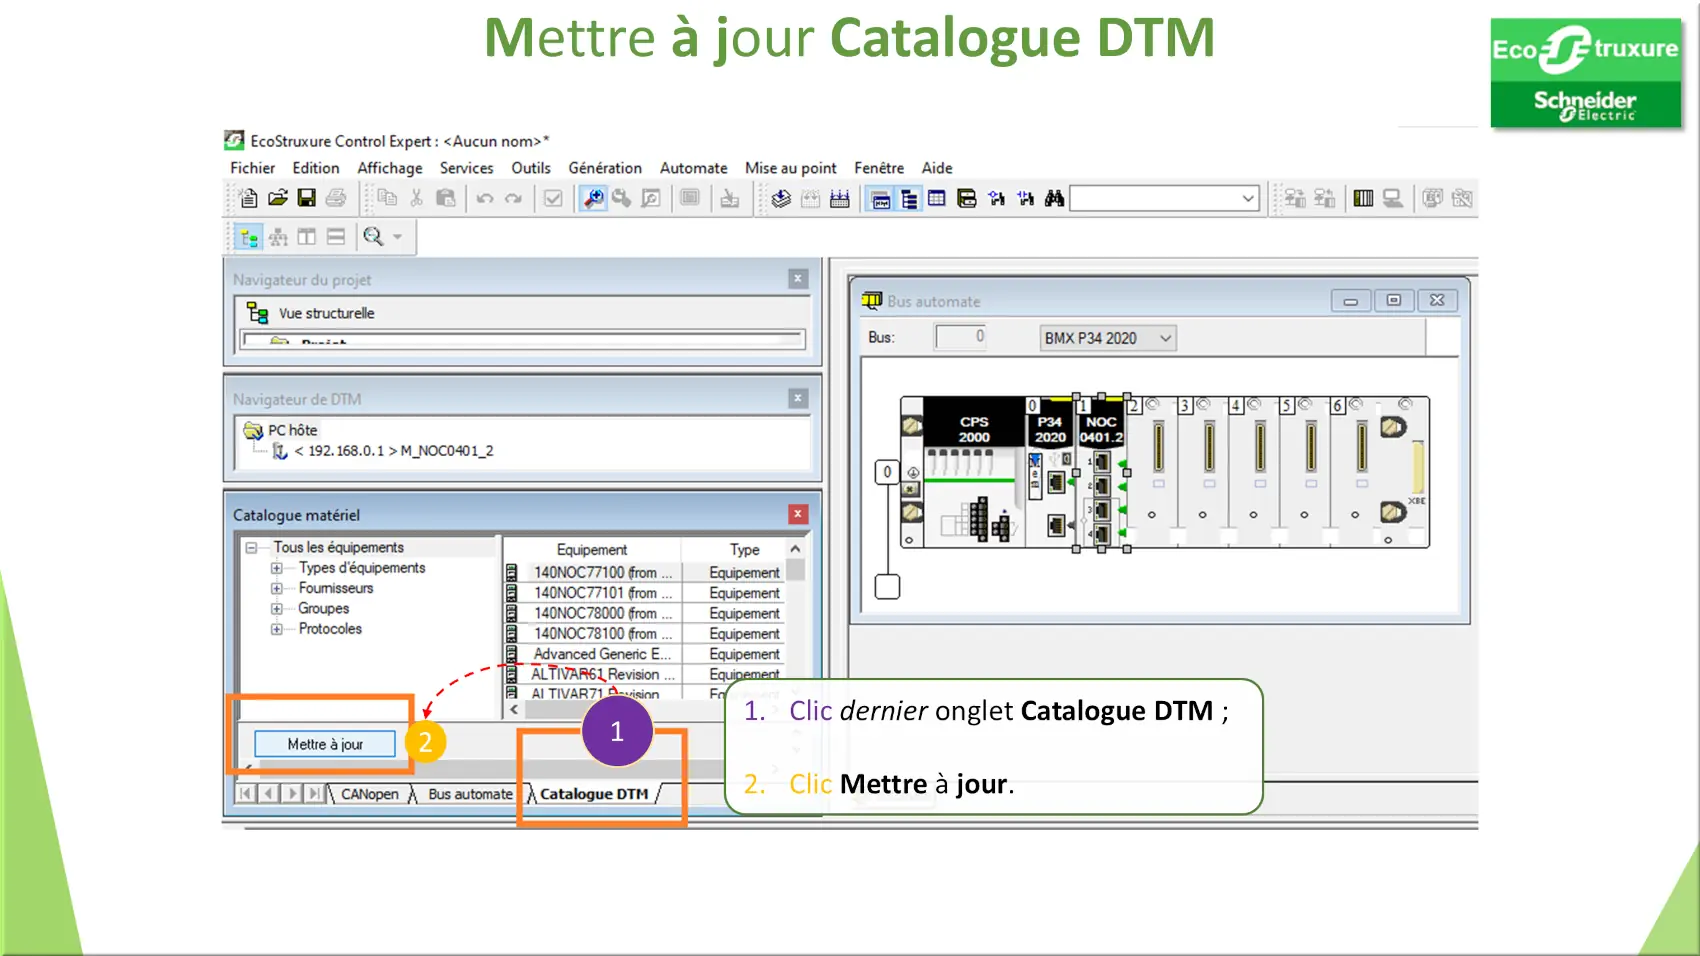Open the Mise au point menu
1700x956 pixels.
coord(791,168)
